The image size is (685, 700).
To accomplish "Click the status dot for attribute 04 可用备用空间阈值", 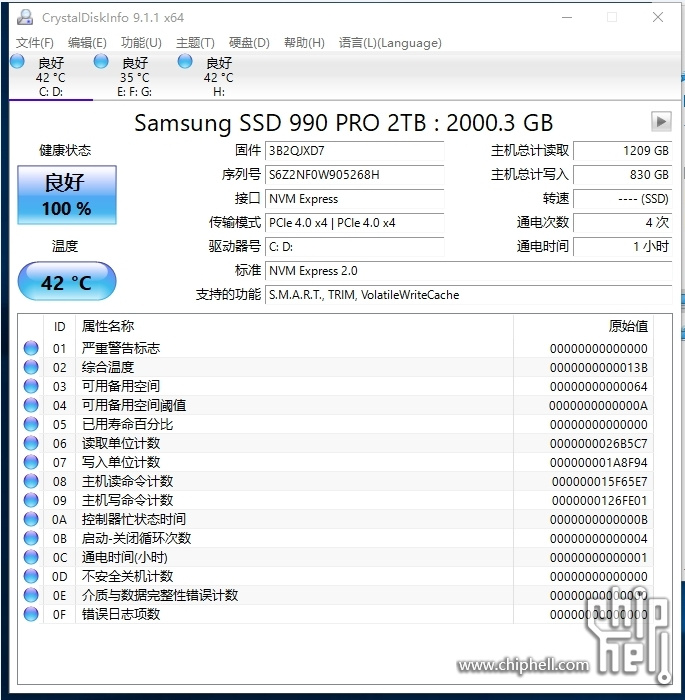I will pyautogui.click(x=31, y=405).
